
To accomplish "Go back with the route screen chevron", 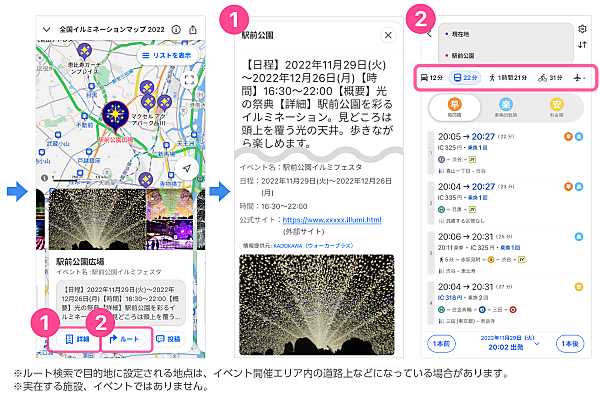I will (x=430, y=34).
